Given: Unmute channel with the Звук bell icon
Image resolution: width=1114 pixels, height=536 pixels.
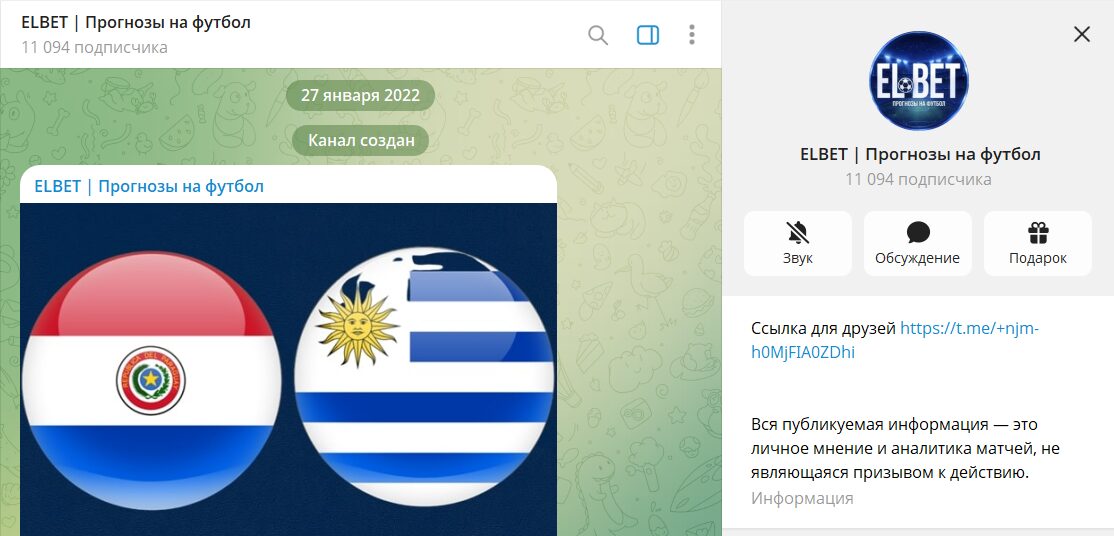Looking at the screenshot, I should click(798, 232).
